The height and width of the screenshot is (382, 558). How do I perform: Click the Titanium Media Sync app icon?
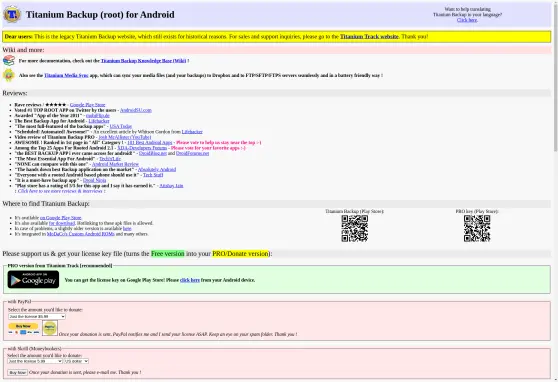(9, 75)
